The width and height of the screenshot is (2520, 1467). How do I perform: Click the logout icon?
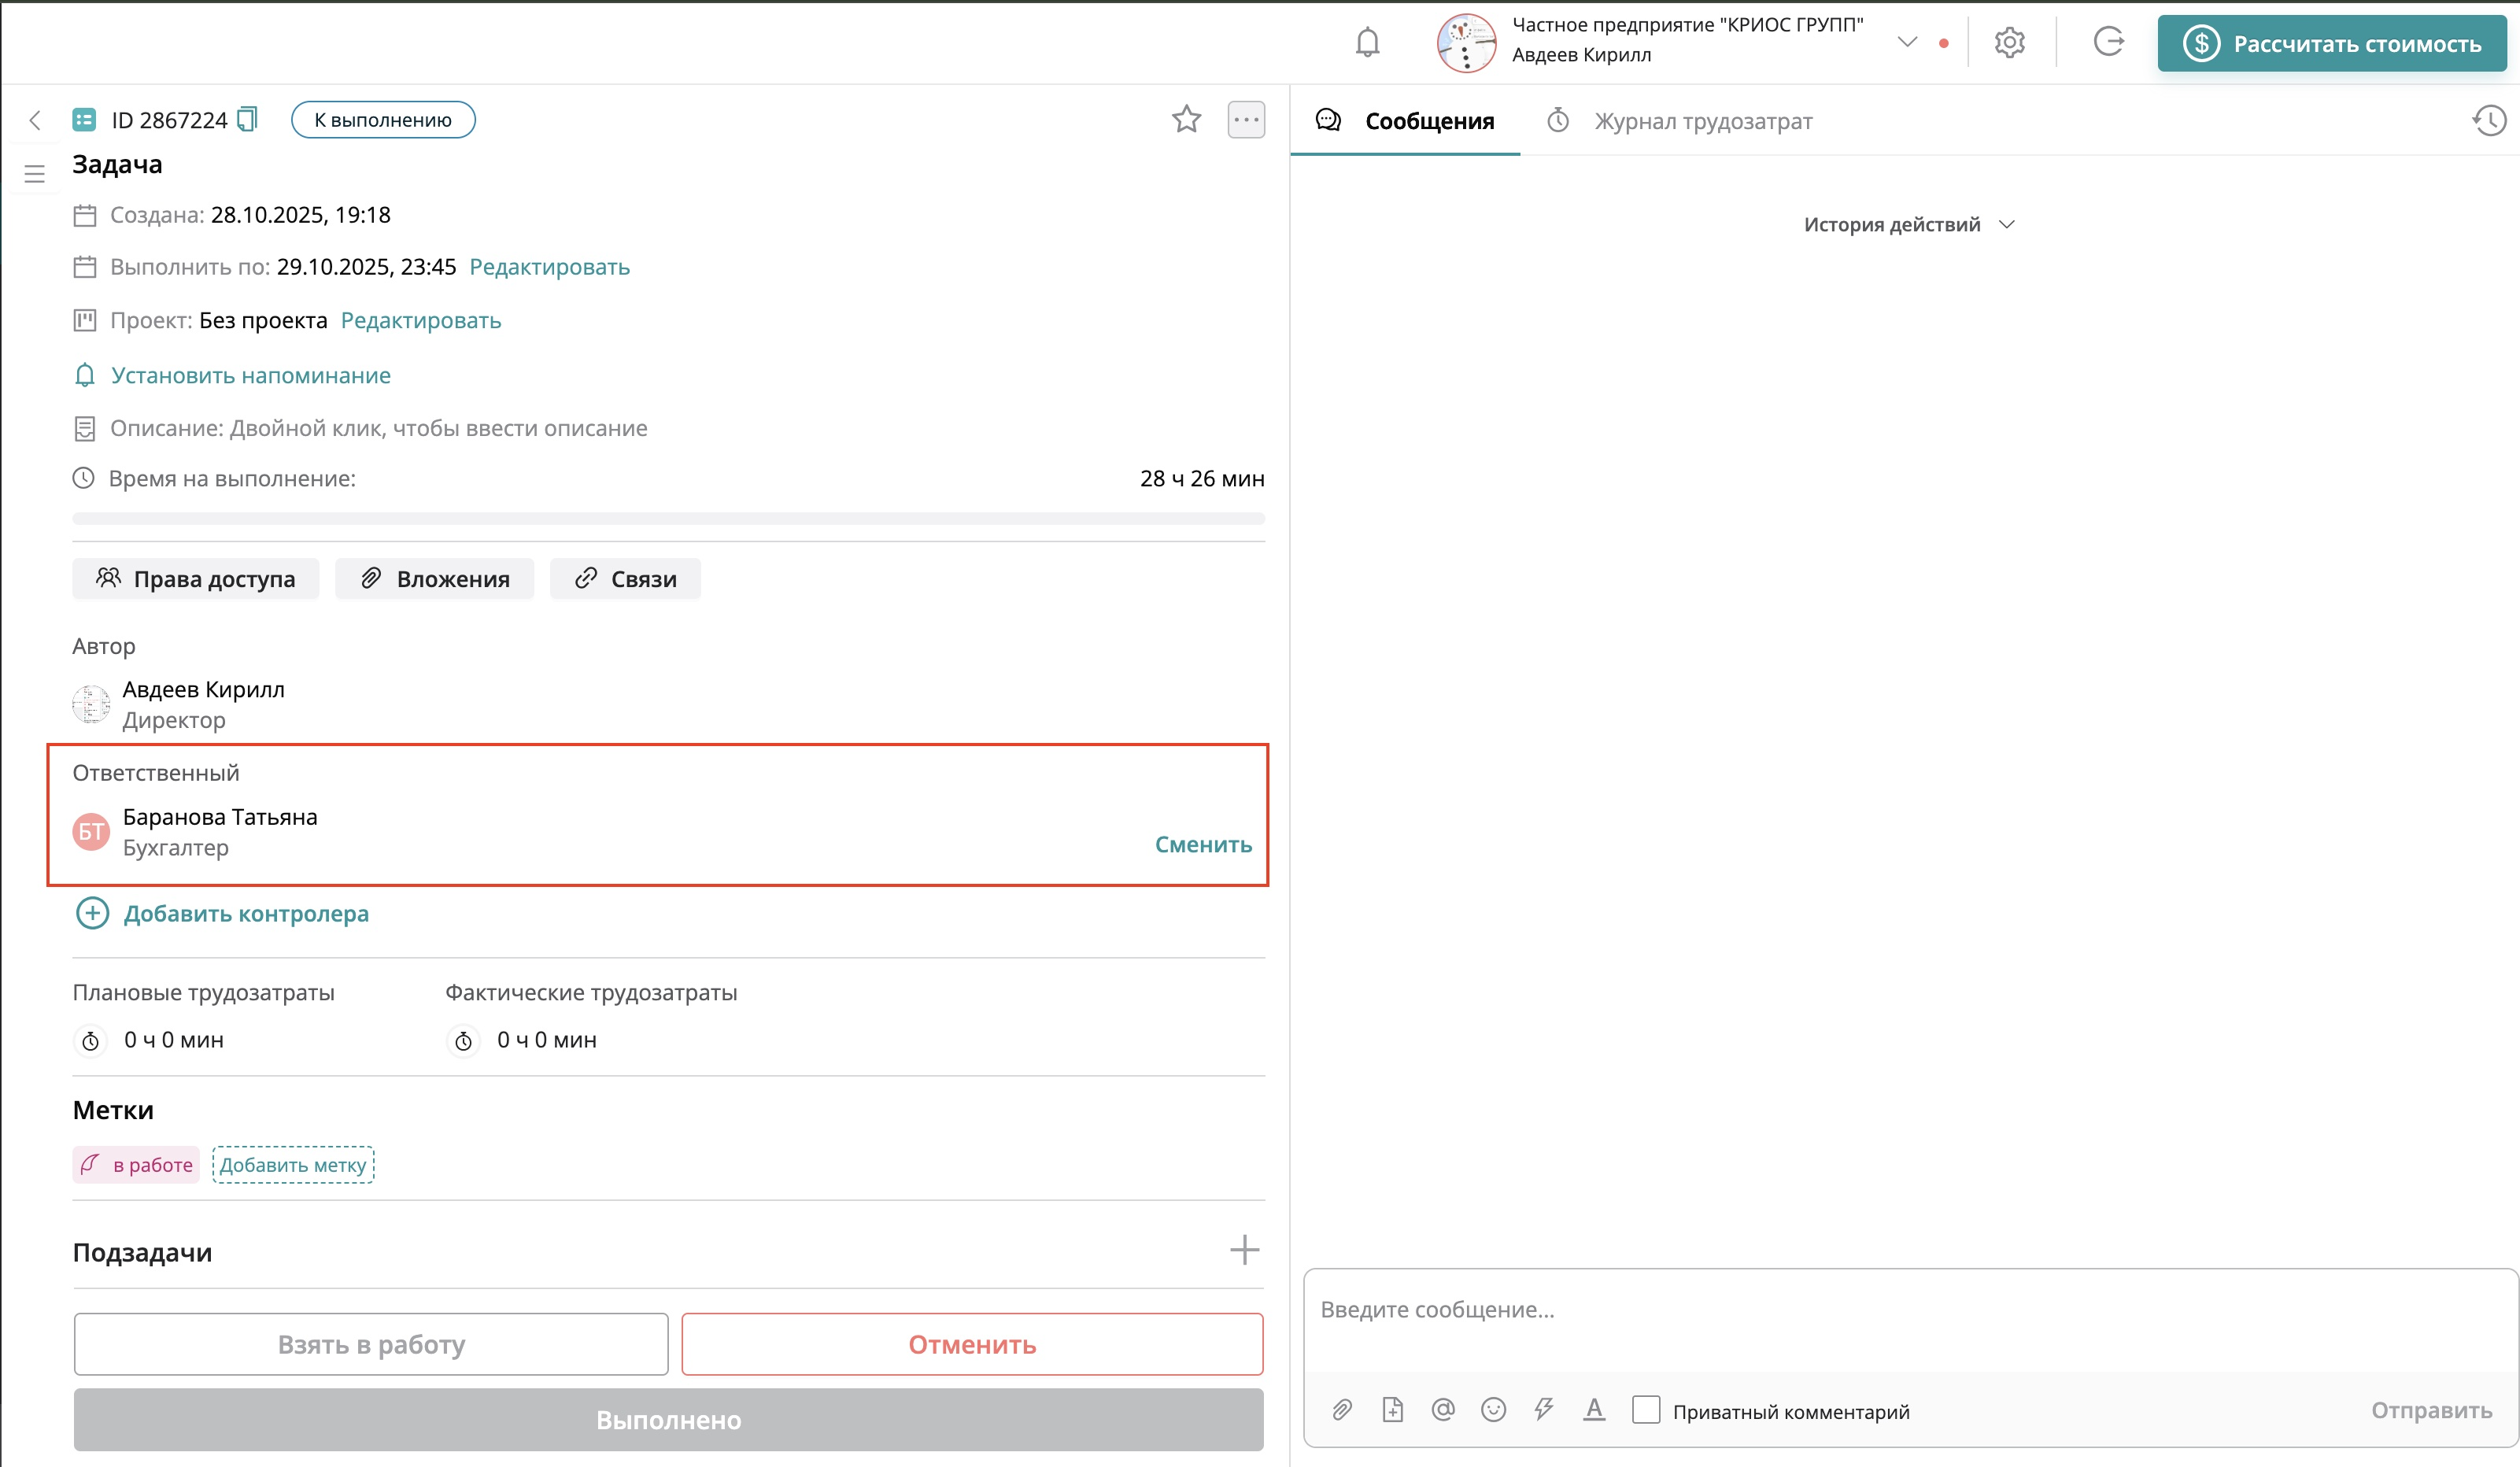tap(2108, 42)
